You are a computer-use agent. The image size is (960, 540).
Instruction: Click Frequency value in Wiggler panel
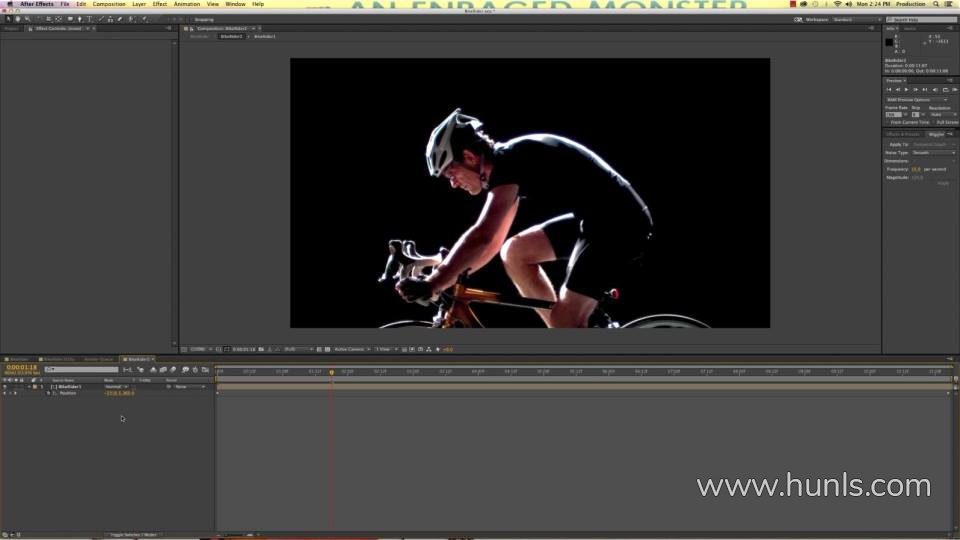(x=916, y=169)
